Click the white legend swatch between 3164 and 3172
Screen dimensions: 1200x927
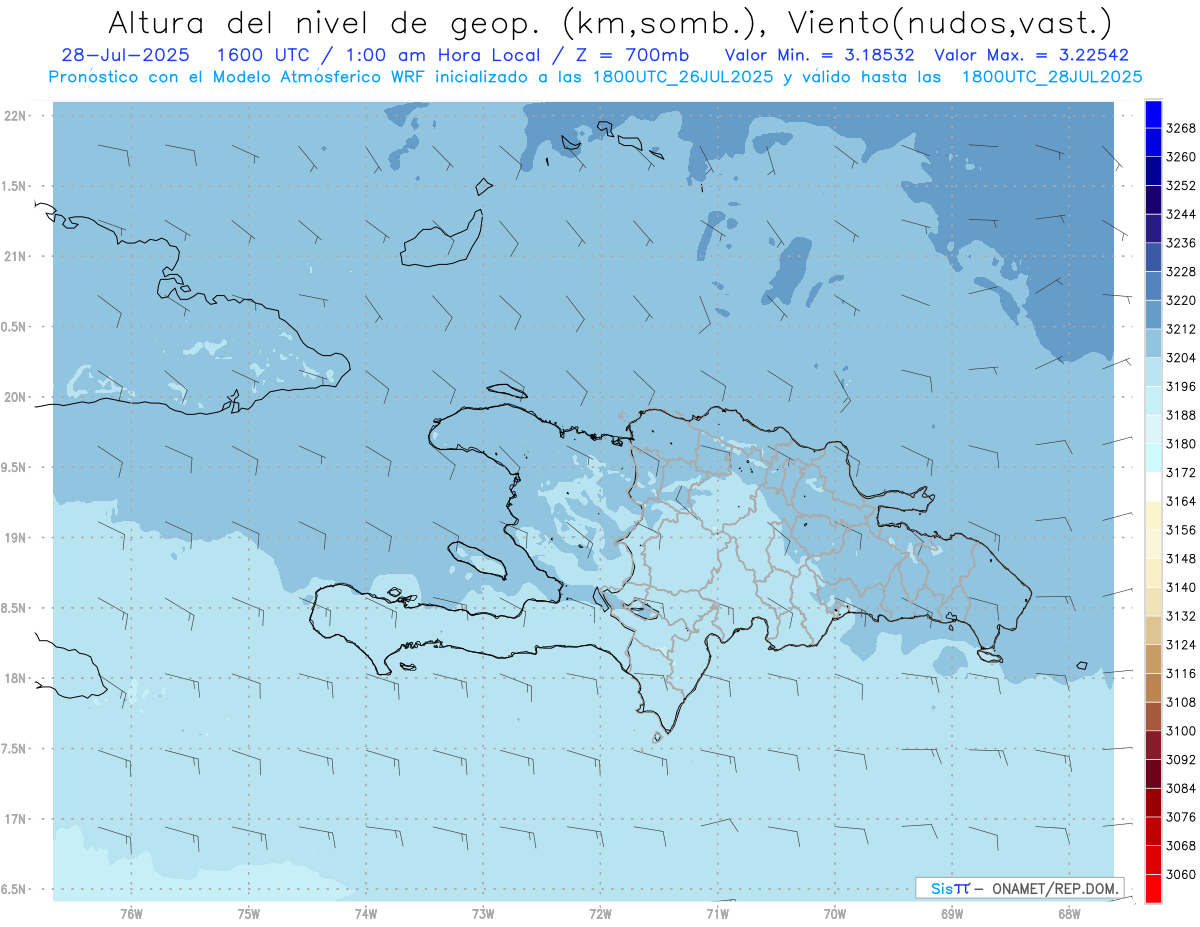(x=1153, y=486)
